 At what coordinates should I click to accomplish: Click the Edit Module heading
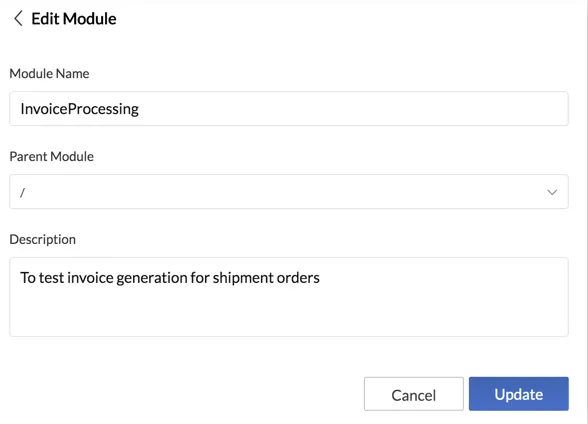tap(74, 19)
